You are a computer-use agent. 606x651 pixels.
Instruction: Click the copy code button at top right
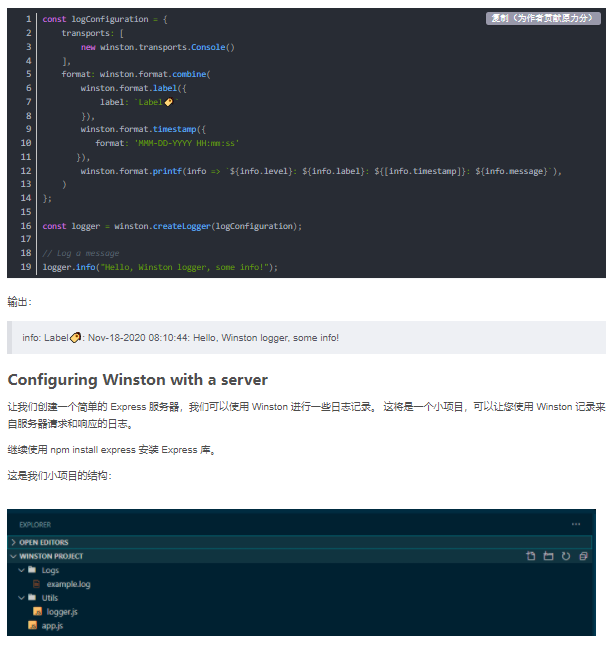click(543, 18)
